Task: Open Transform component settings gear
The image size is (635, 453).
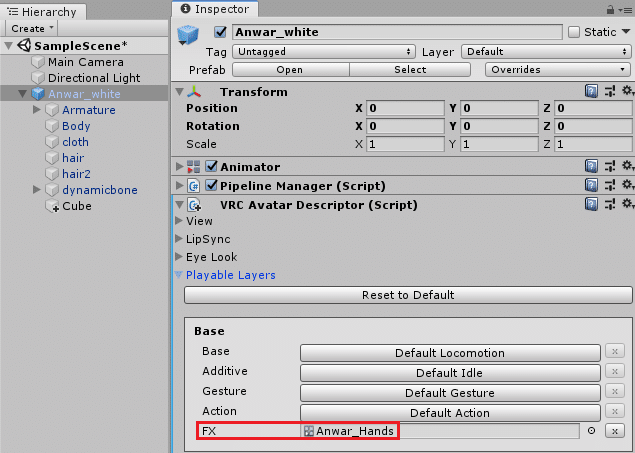Action: [x=627, y=91]
